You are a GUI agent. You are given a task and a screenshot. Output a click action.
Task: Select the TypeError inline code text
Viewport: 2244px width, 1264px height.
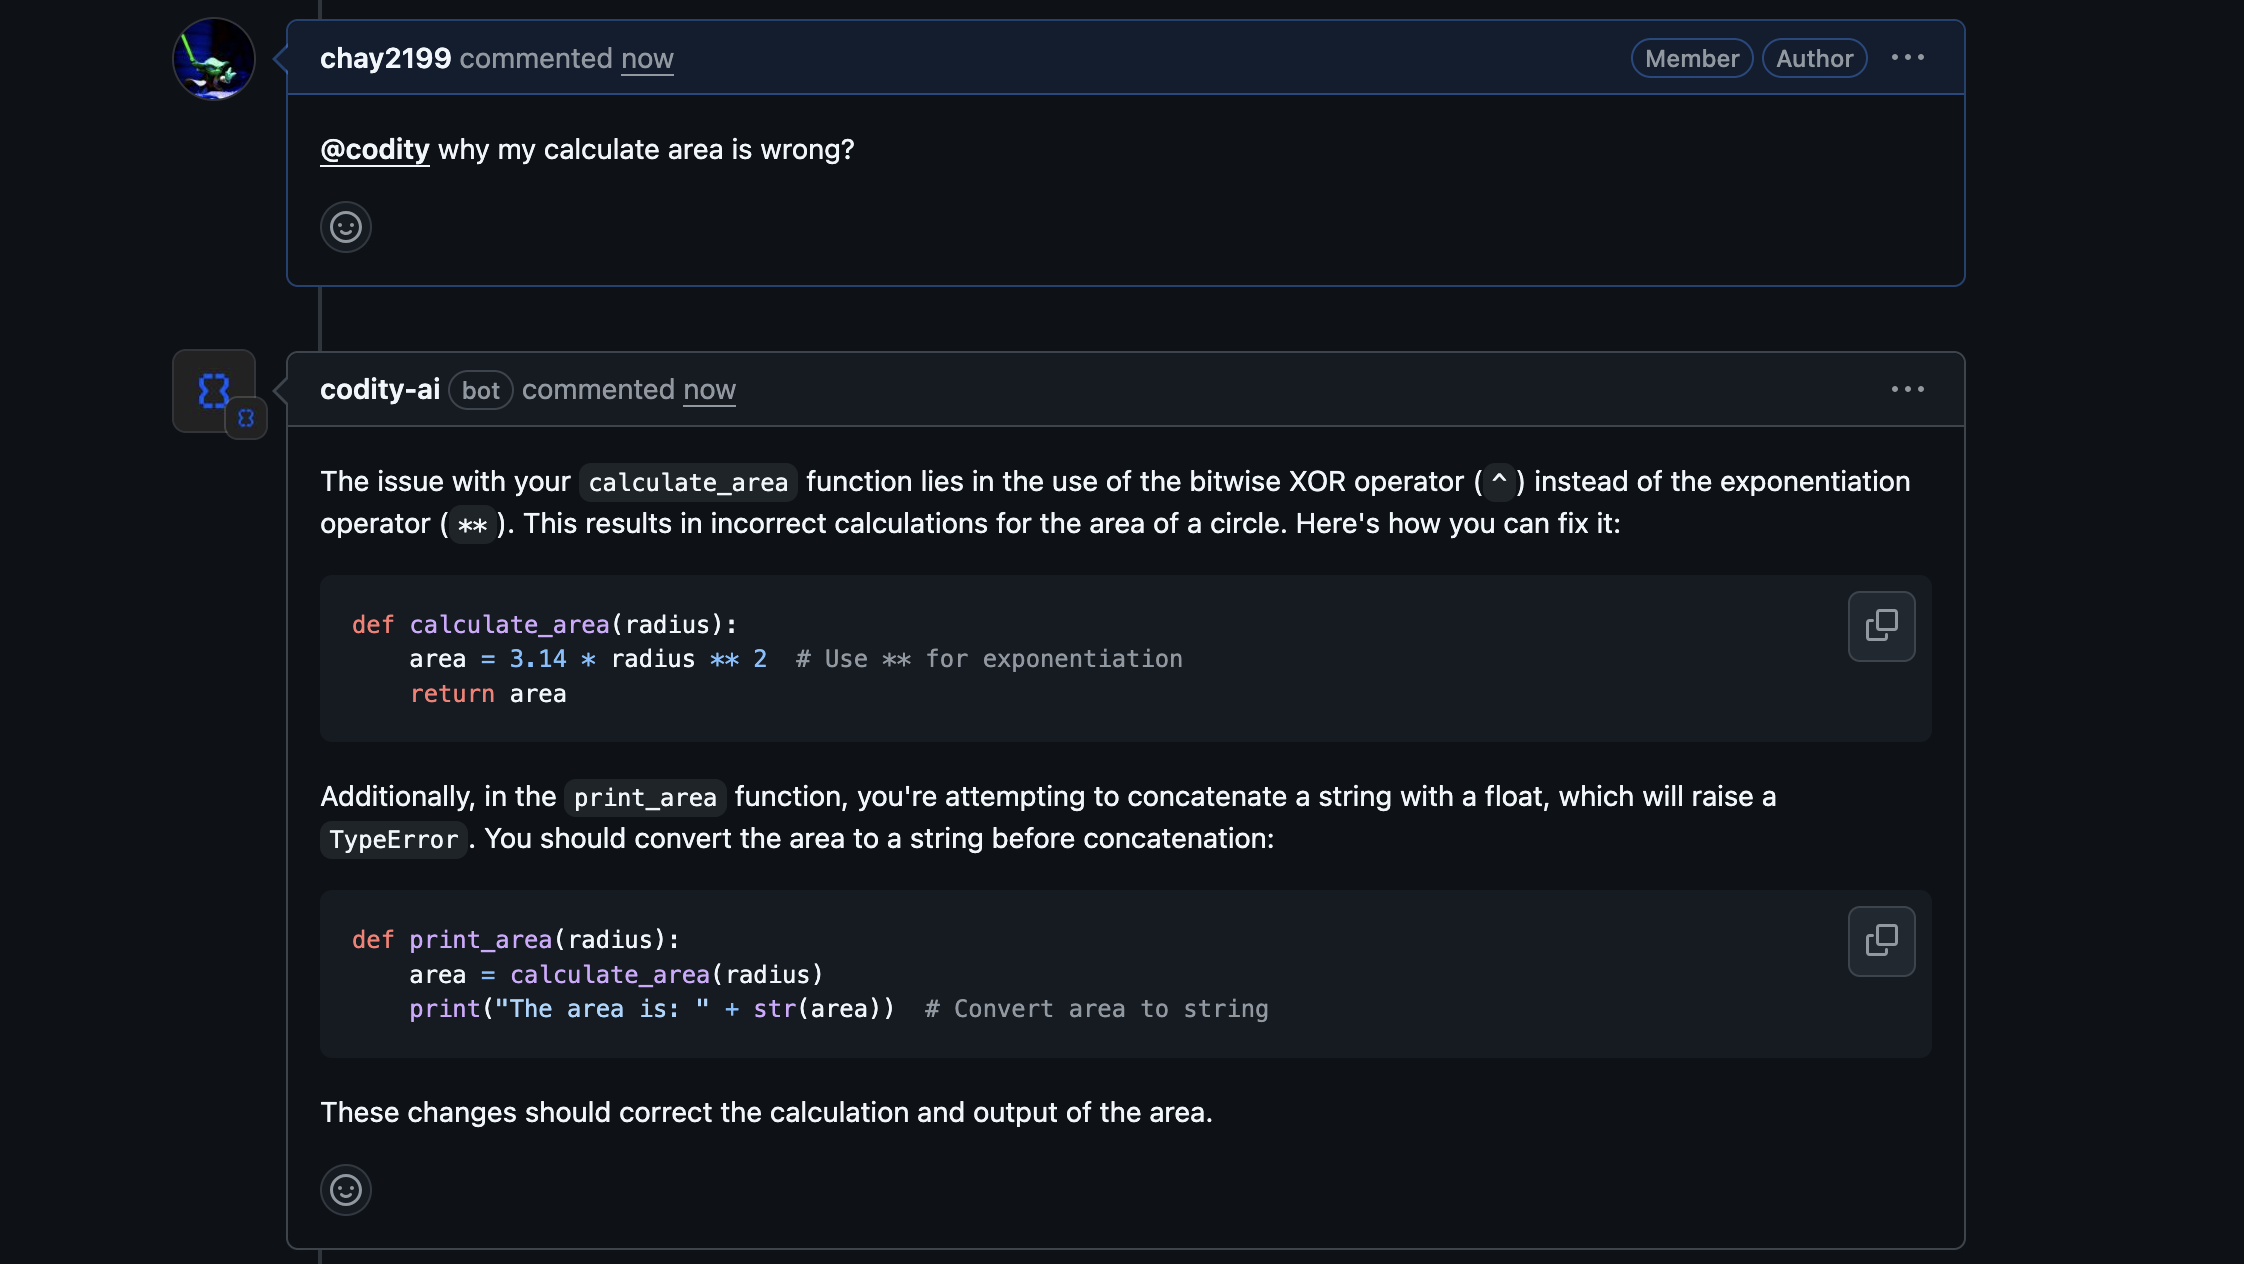click(393, 839)
